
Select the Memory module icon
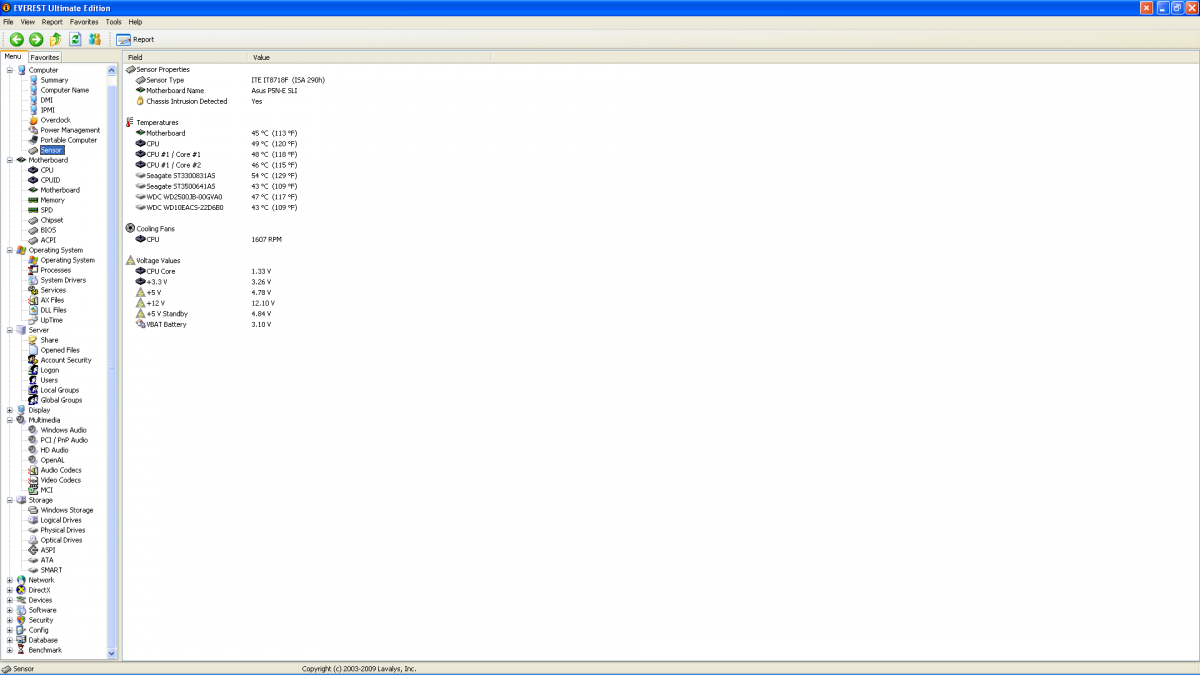click(x=33, y=200)
